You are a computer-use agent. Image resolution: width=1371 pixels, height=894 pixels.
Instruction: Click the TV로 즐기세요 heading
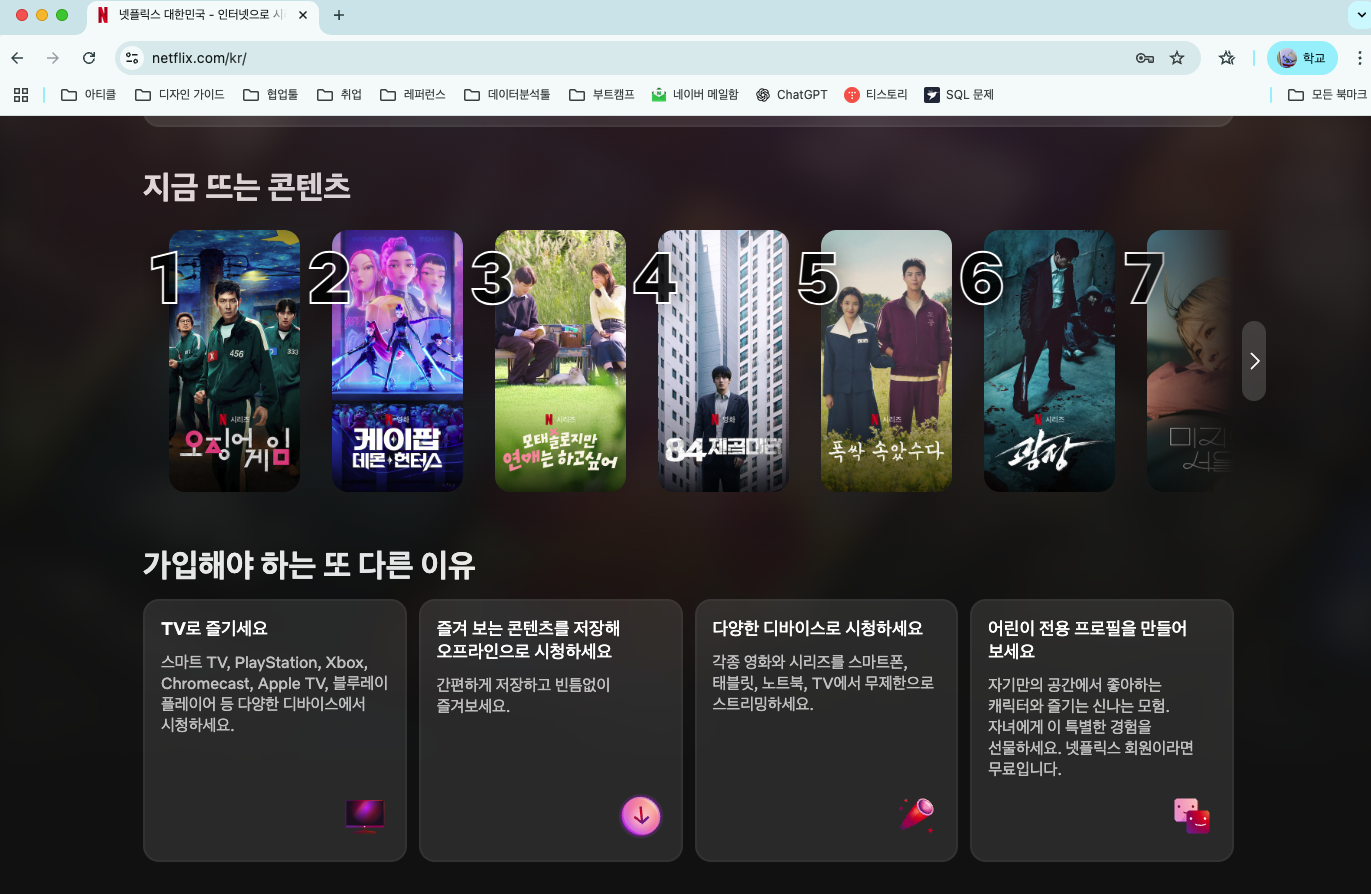(214, 629)
